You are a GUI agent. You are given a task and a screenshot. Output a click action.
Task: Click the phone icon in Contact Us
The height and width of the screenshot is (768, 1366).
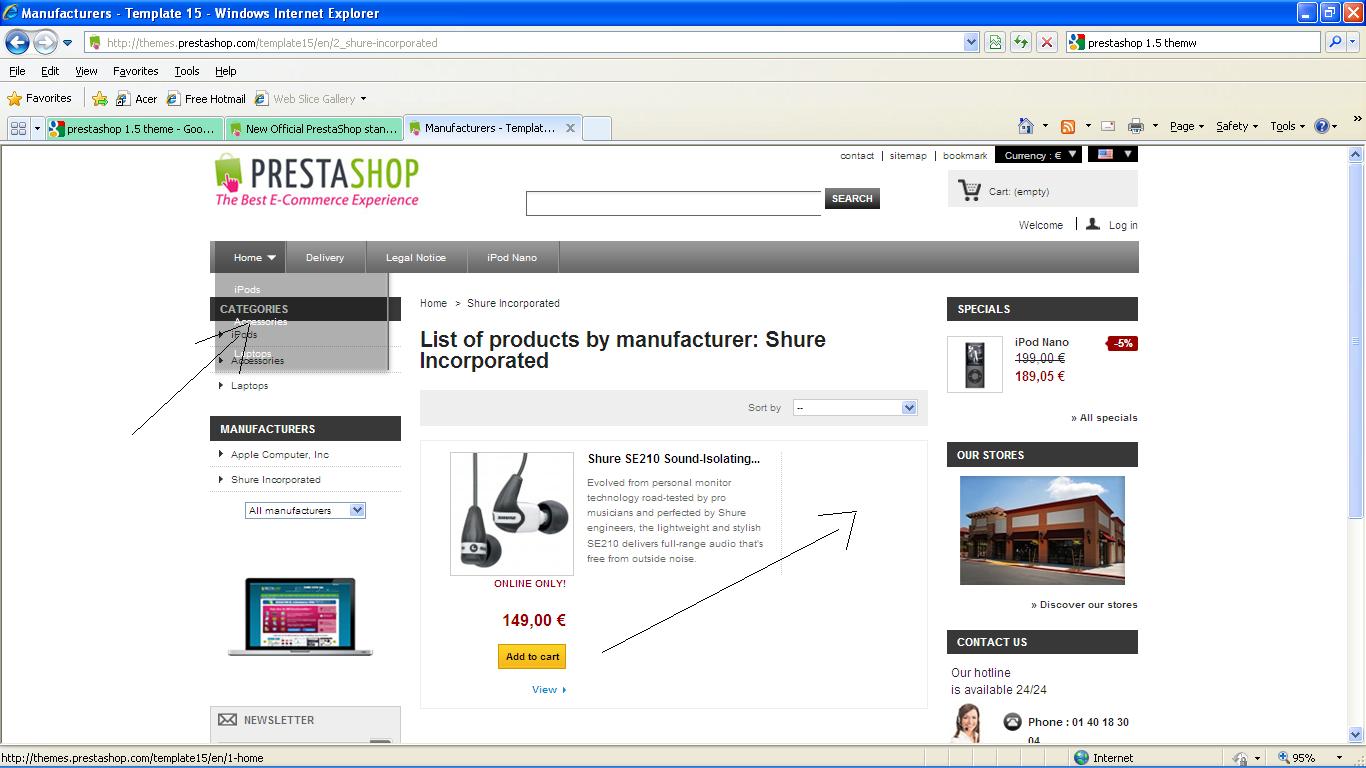click(1012, 721)
